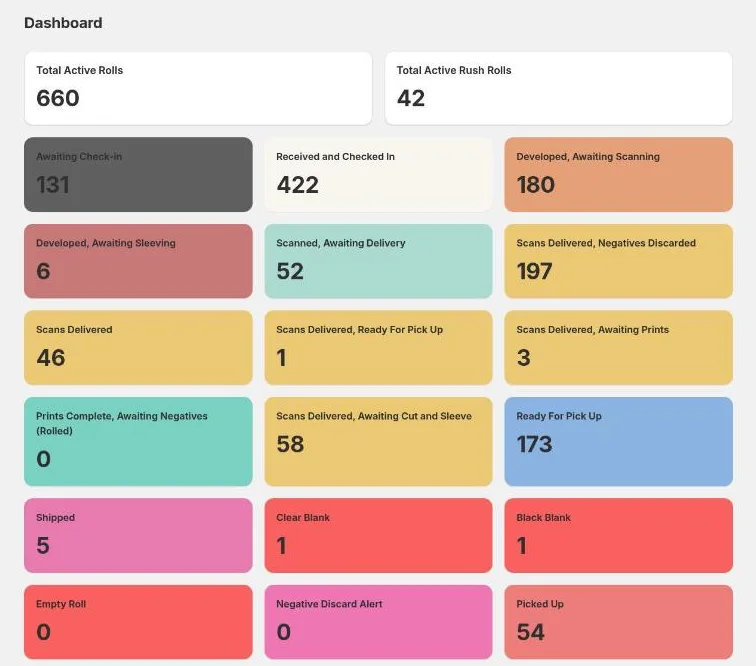Click the Dashboard page heading
Screen dimensions: 756x666
(63, 23)
